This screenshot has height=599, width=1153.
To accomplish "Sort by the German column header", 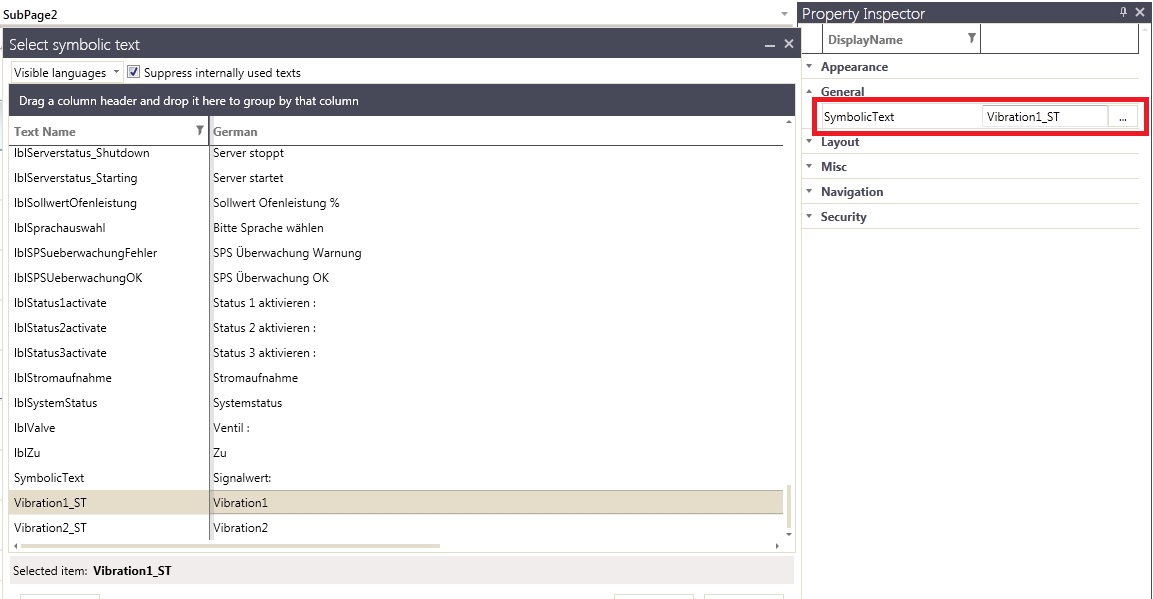I will click(x=236, y=131).
